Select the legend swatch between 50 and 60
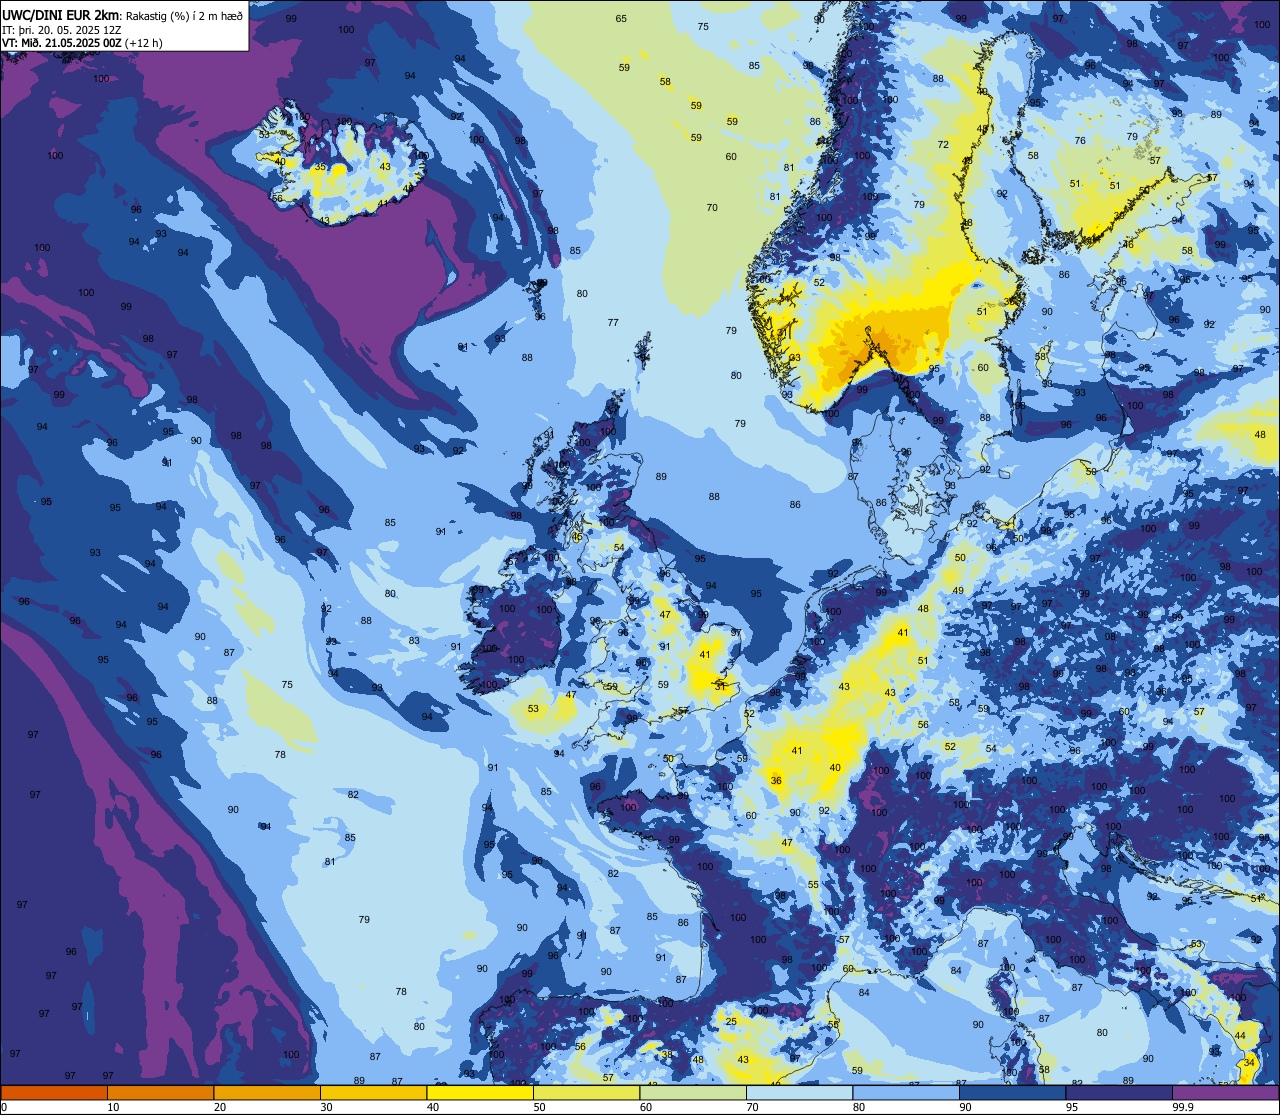 click(x=586, y=1092)
